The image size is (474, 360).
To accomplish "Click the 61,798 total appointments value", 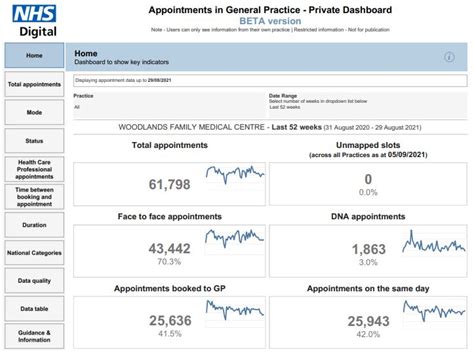I will point(169,184).
